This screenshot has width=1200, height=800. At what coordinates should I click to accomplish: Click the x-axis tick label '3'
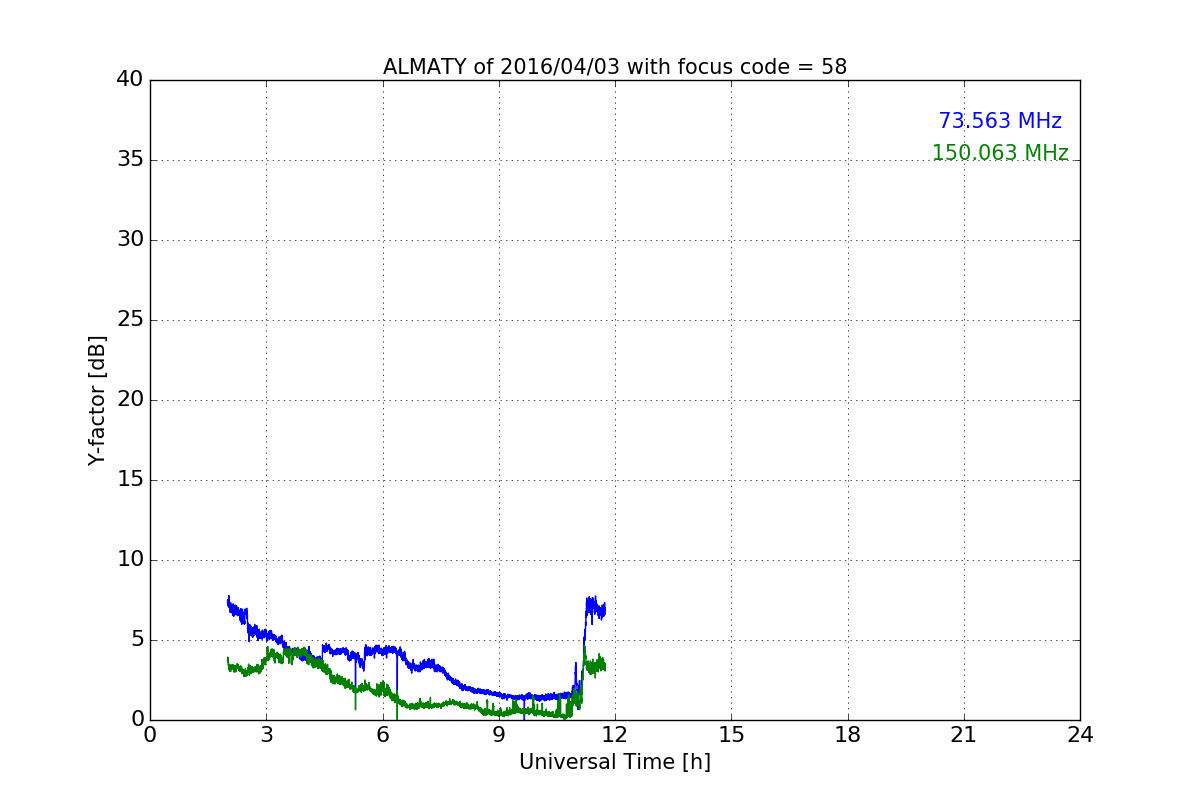(x=266, y=735)
